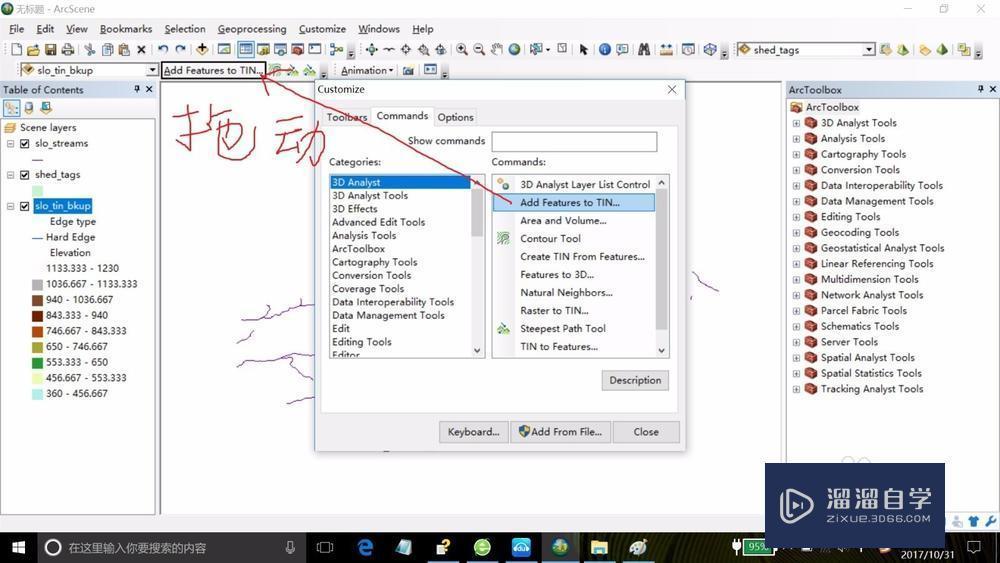Collapse the shed_tags layer tree
The image size is (1000, 563).
(x=10, y=175)
